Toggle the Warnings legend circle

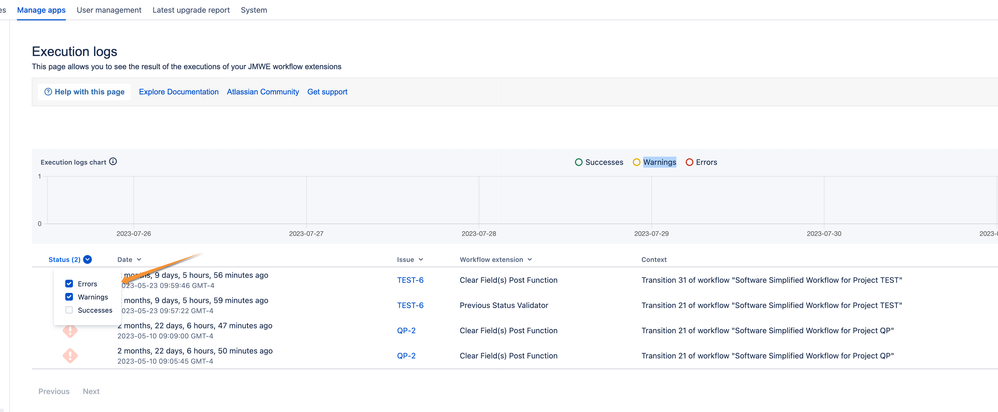click(636, 162)
